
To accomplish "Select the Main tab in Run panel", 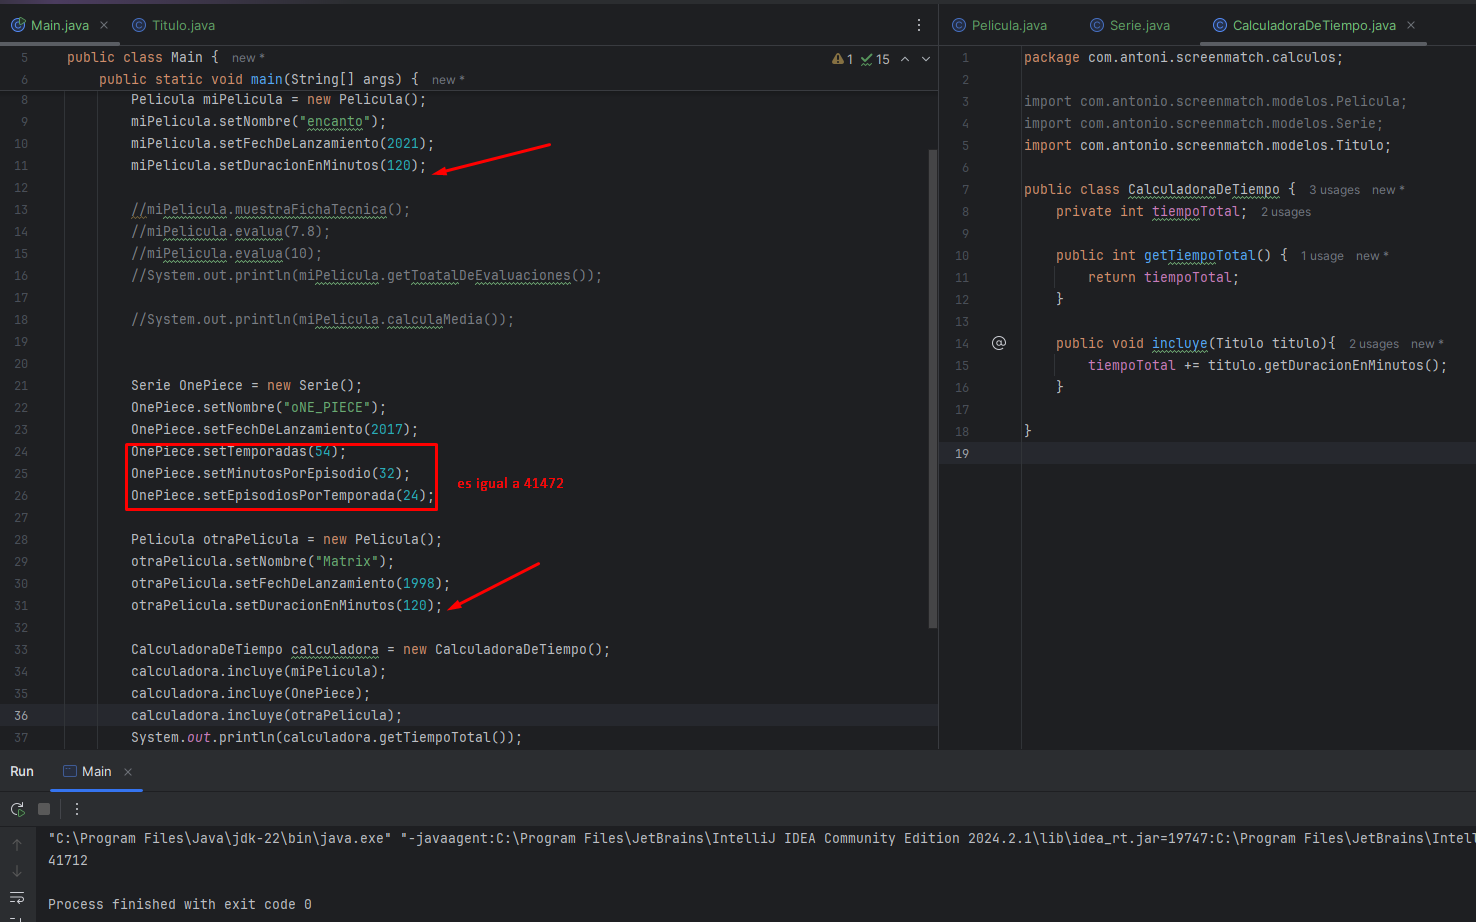I will (96, 771).
